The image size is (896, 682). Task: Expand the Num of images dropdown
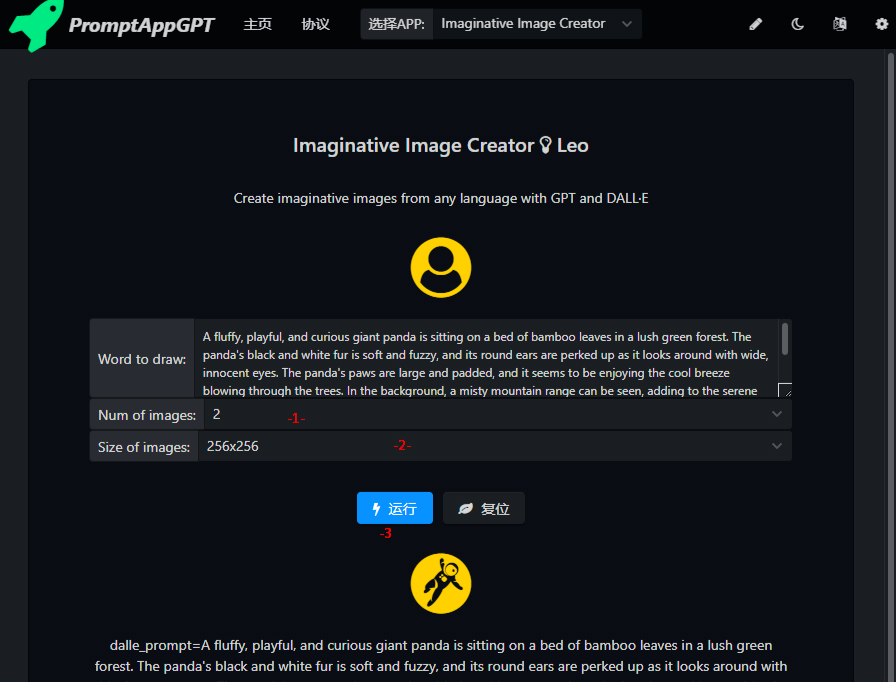tap(497, 415)
